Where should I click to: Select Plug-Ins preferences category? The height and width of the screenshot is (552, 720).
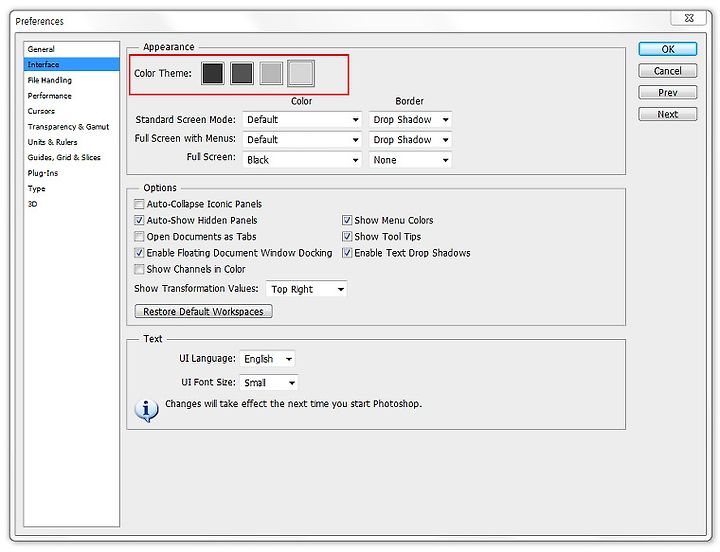point(72,173)
